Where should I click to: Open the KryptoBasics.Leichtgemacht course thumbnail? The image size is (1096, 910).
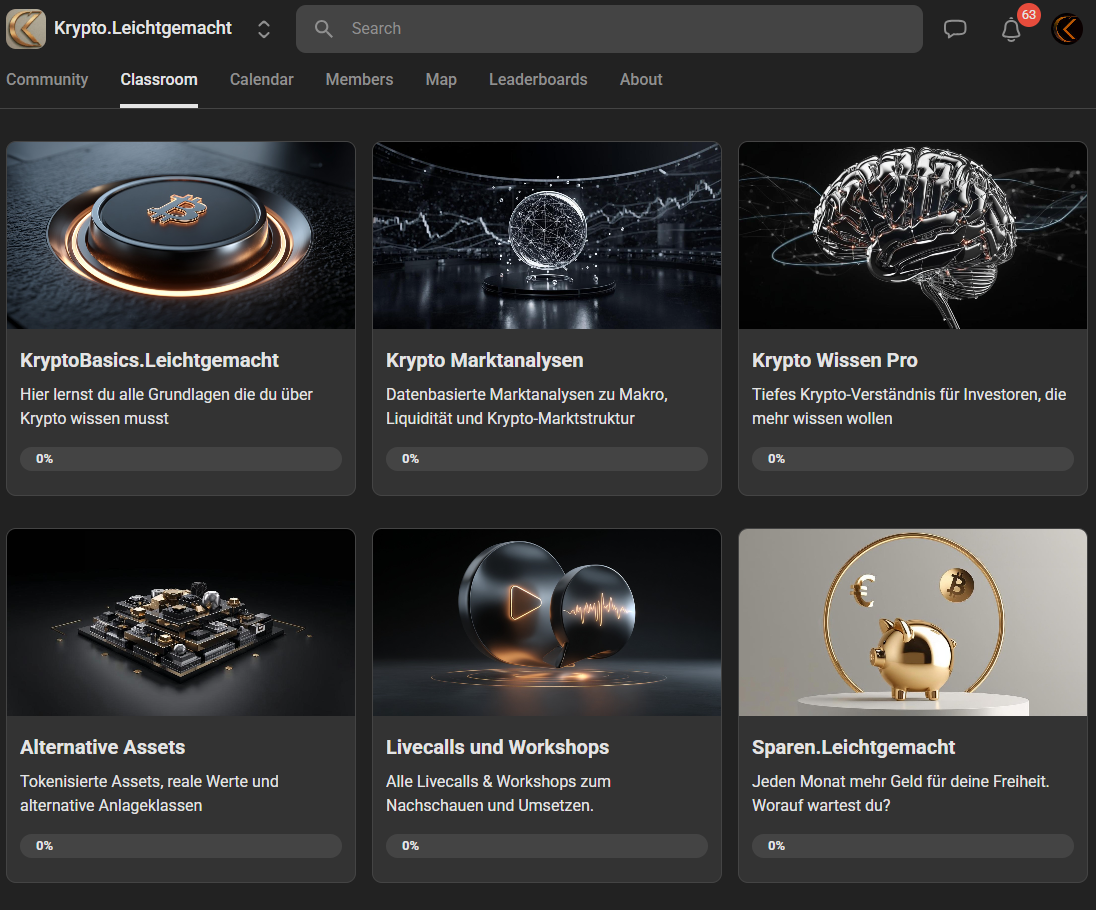181,236
